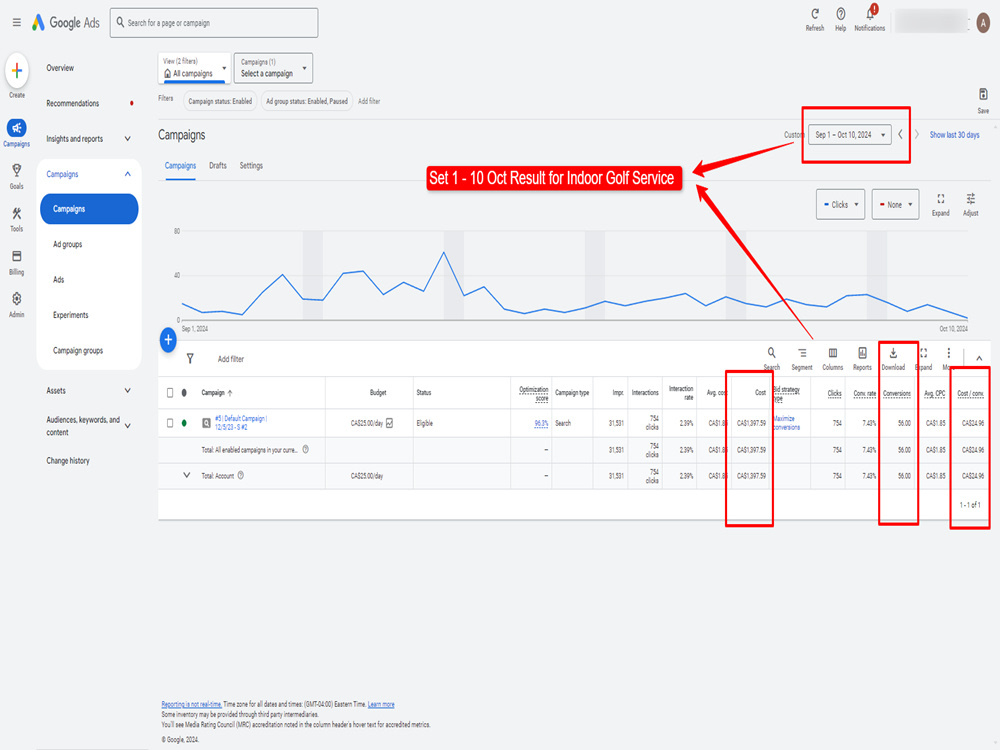Sort by the Cost column header
This screenshot has height=750, width=1000.
(760, 393)
